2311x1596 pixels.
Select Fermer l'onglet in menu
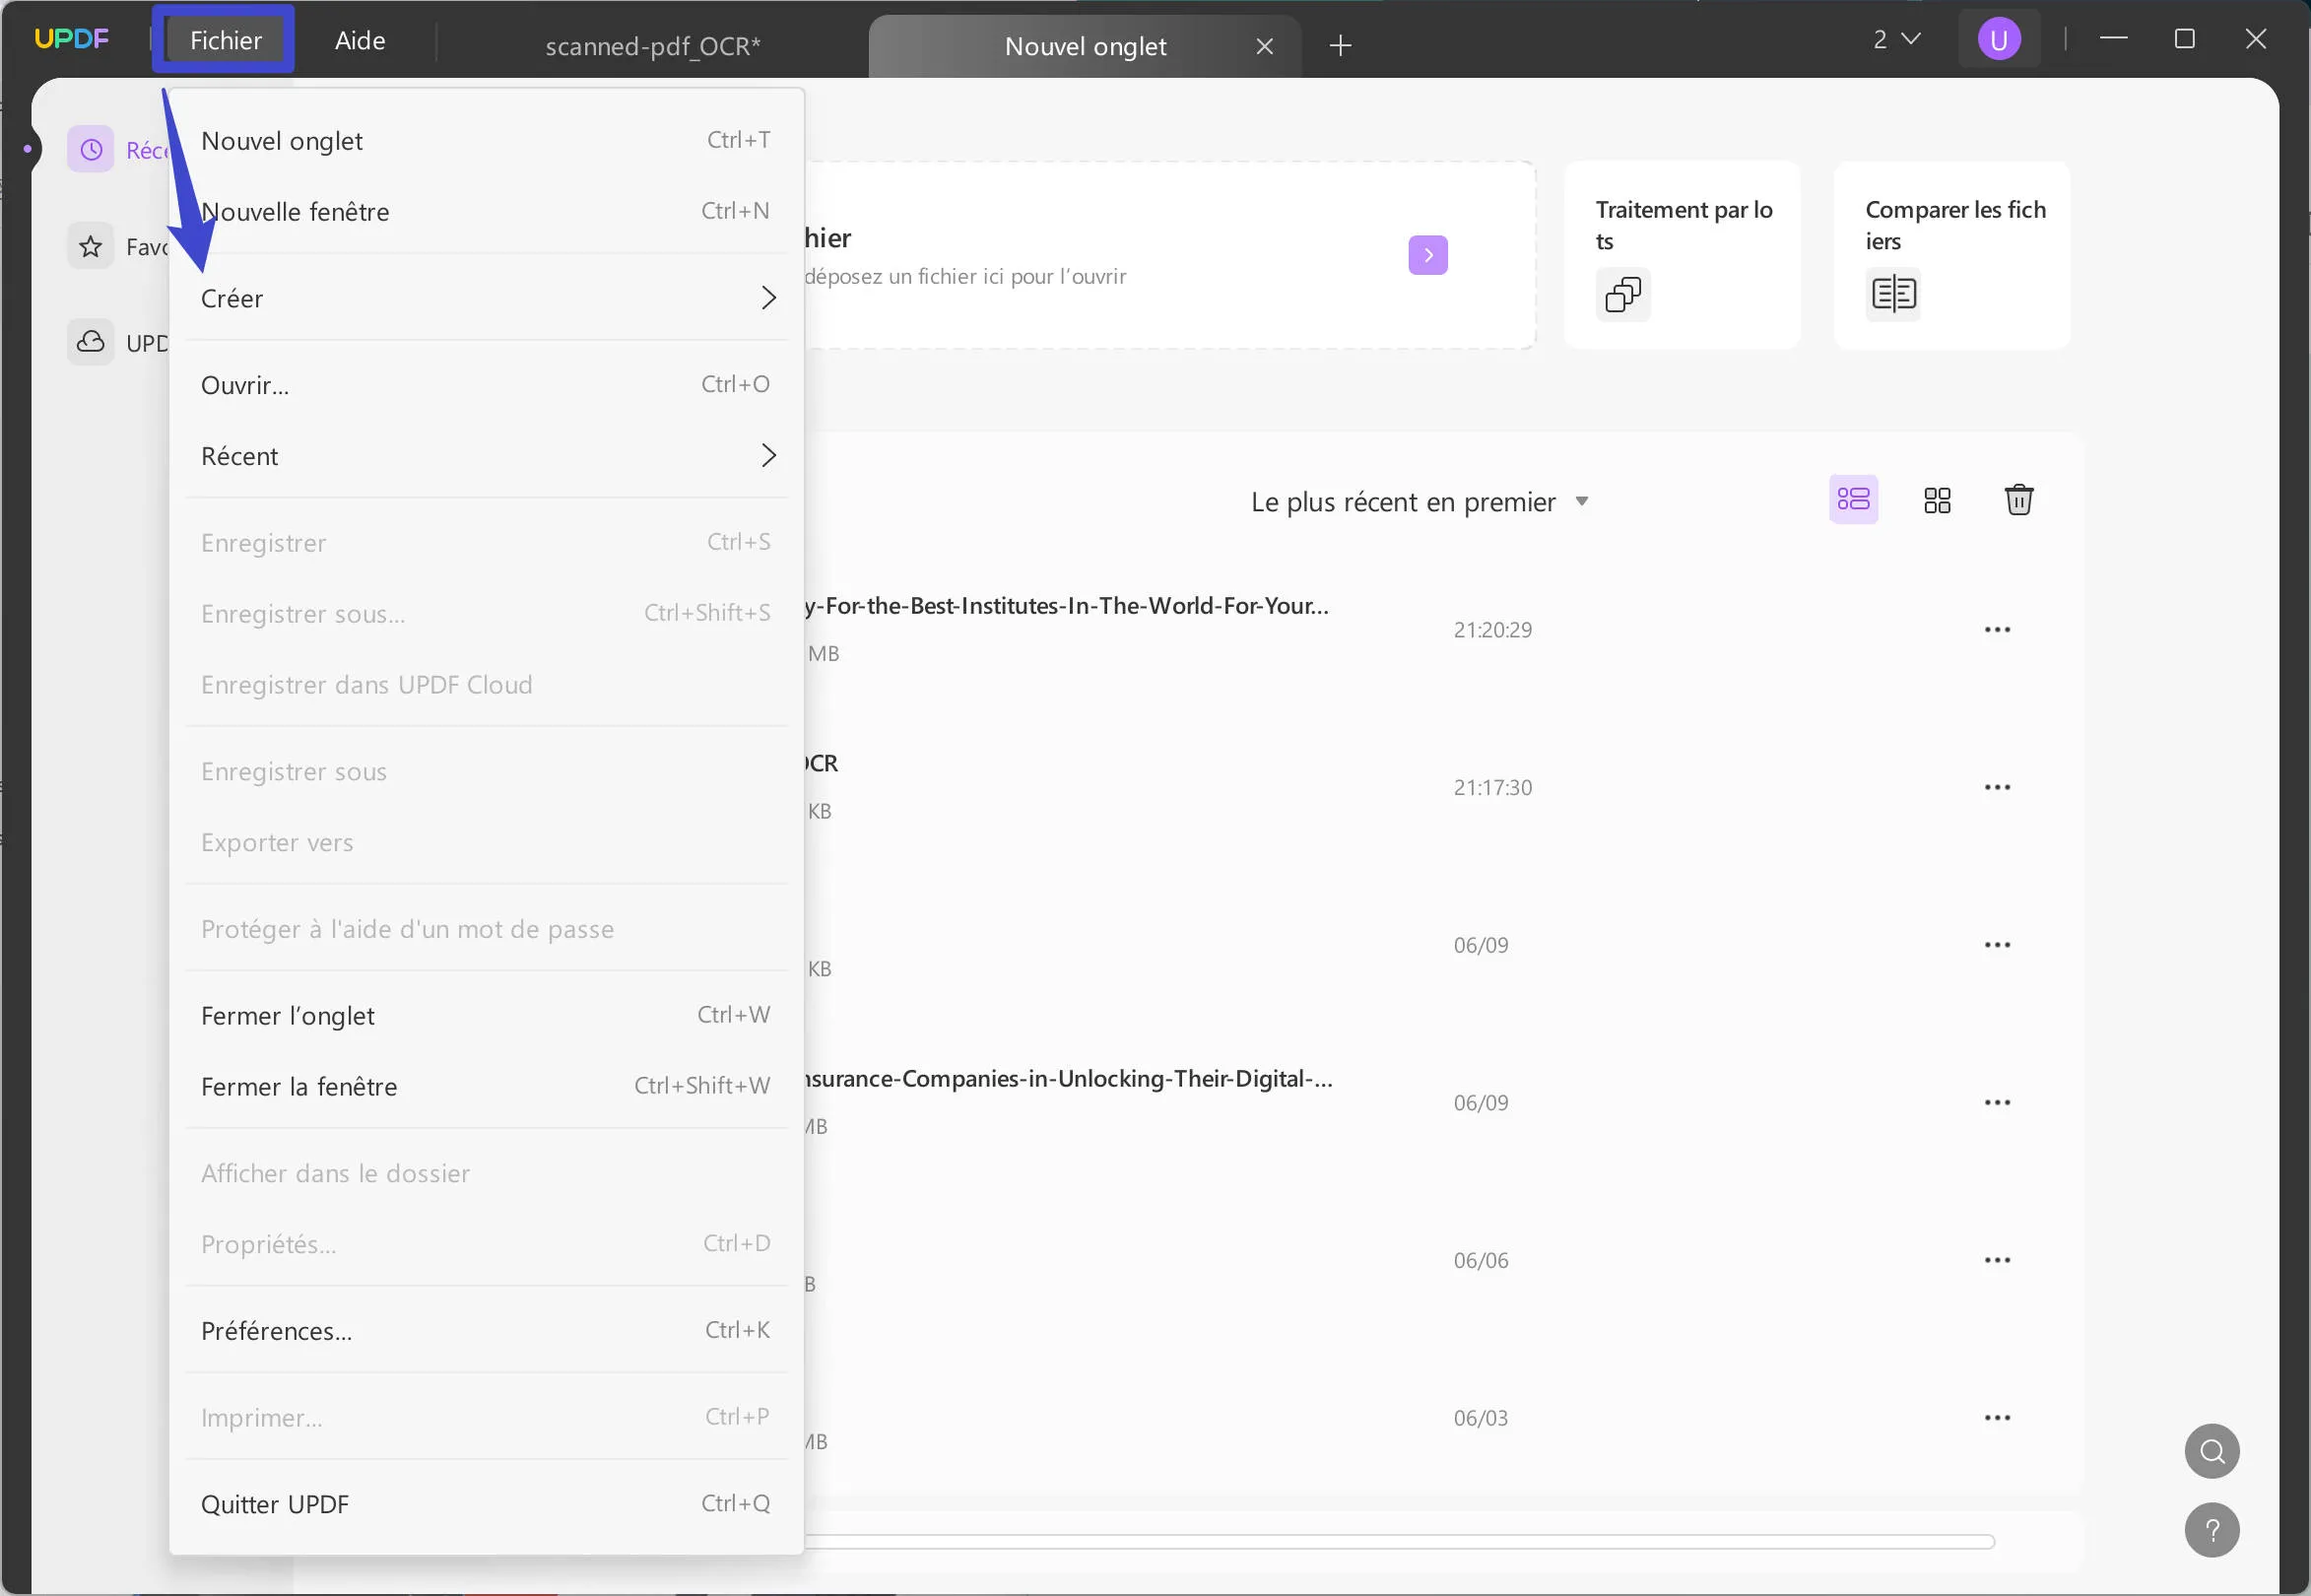coord(487,1016)
